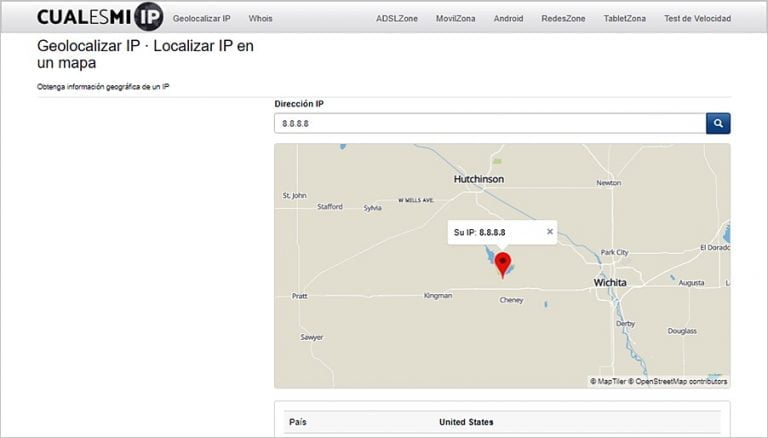The width and height of the screenshot is (768, 438).
Task: Open the RedesZone link
Action: pyautogui.click(x=563, y=19)
